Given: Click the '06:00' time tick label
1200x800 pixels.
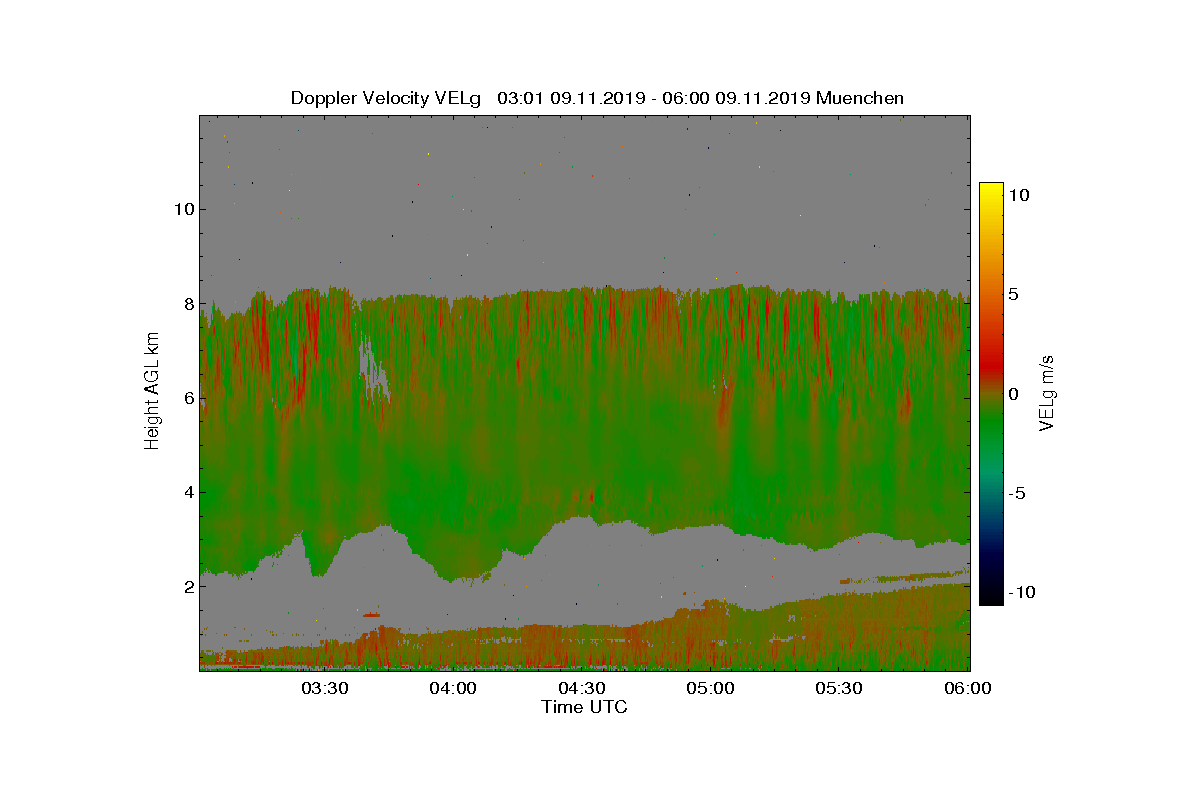Looking at the screenshot, I should (x=968, y=688).
